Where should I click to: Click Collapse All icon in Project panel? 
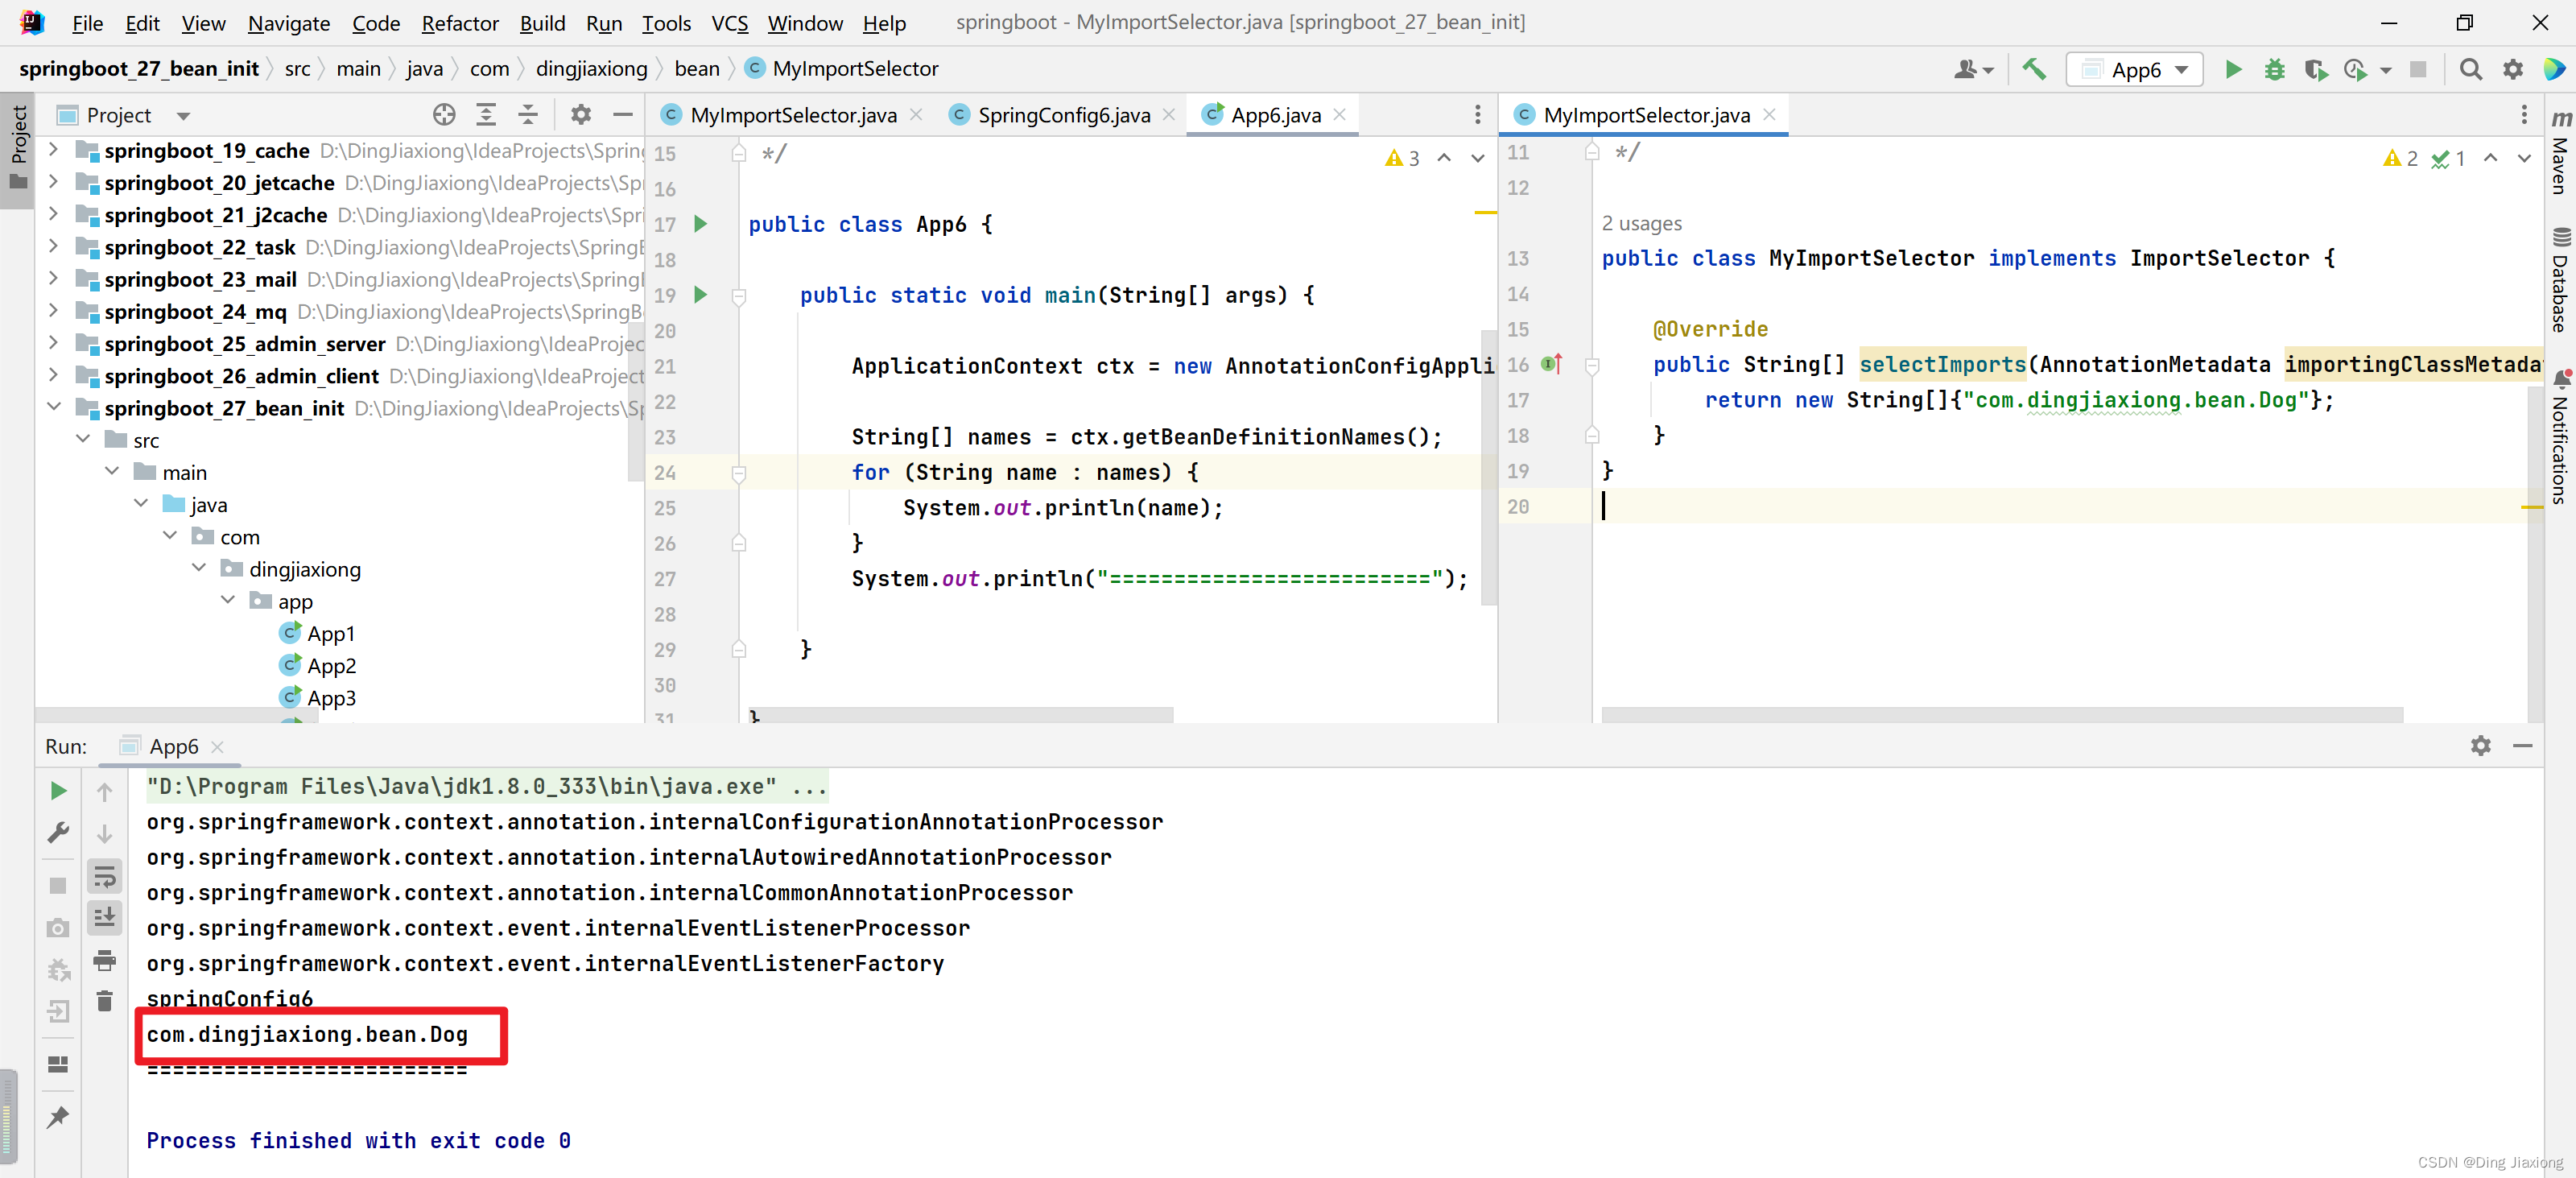coord(528,115)
